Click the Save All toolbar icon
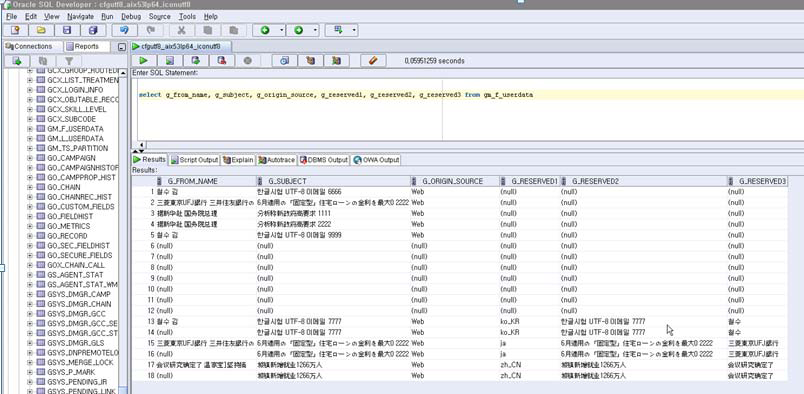 click(93, 30)
